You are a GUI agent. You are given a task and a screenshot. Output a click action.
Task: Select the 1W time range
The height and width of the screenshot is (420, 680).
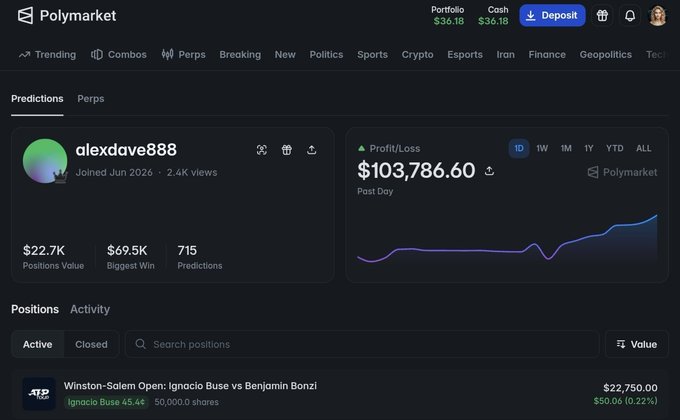click(542, 148)
